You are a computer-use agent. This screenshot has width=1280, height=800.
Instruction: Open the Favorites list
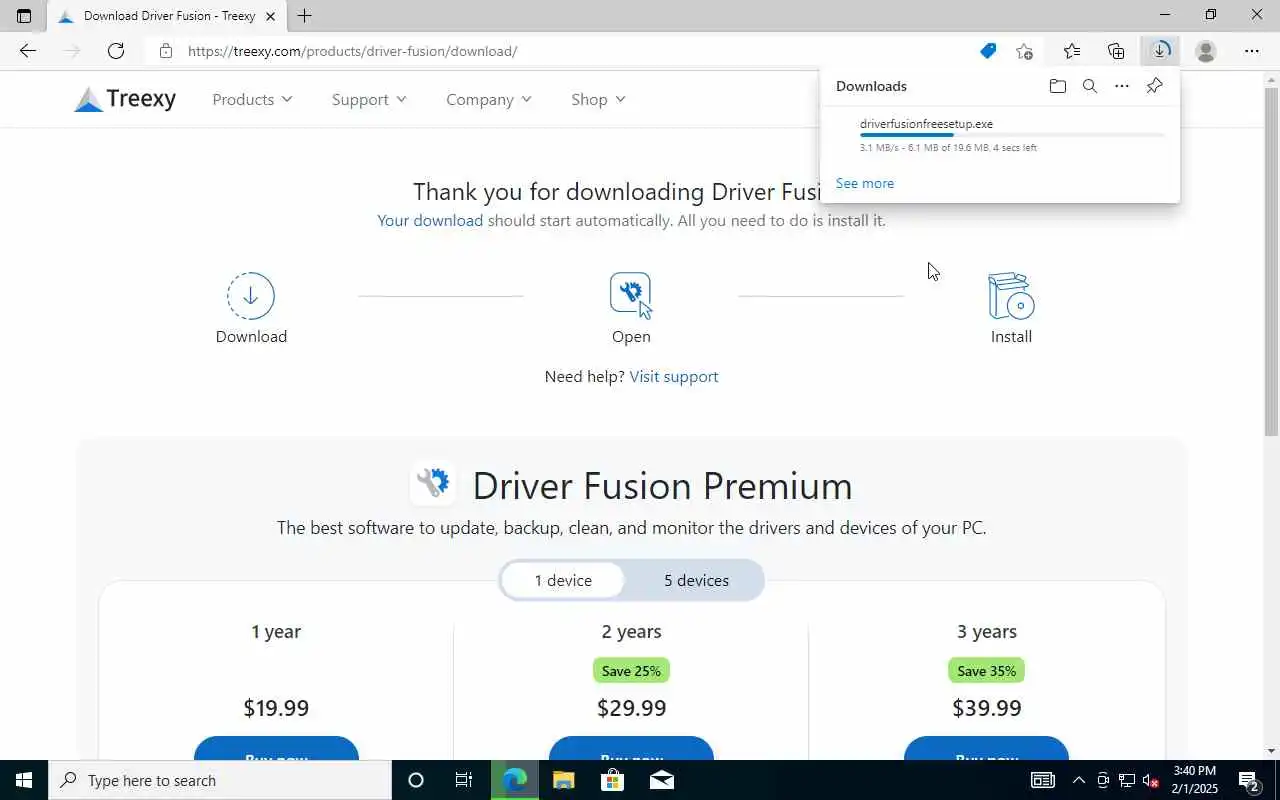pyautogui.click(x=1072, y=51)
